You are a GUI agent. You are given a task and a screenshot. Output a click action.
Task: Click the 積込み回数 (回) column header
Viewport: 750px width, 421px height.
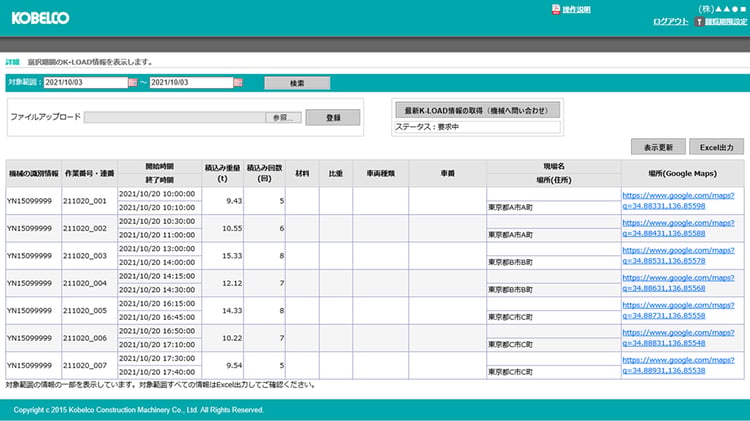click(x=265, y=174)
